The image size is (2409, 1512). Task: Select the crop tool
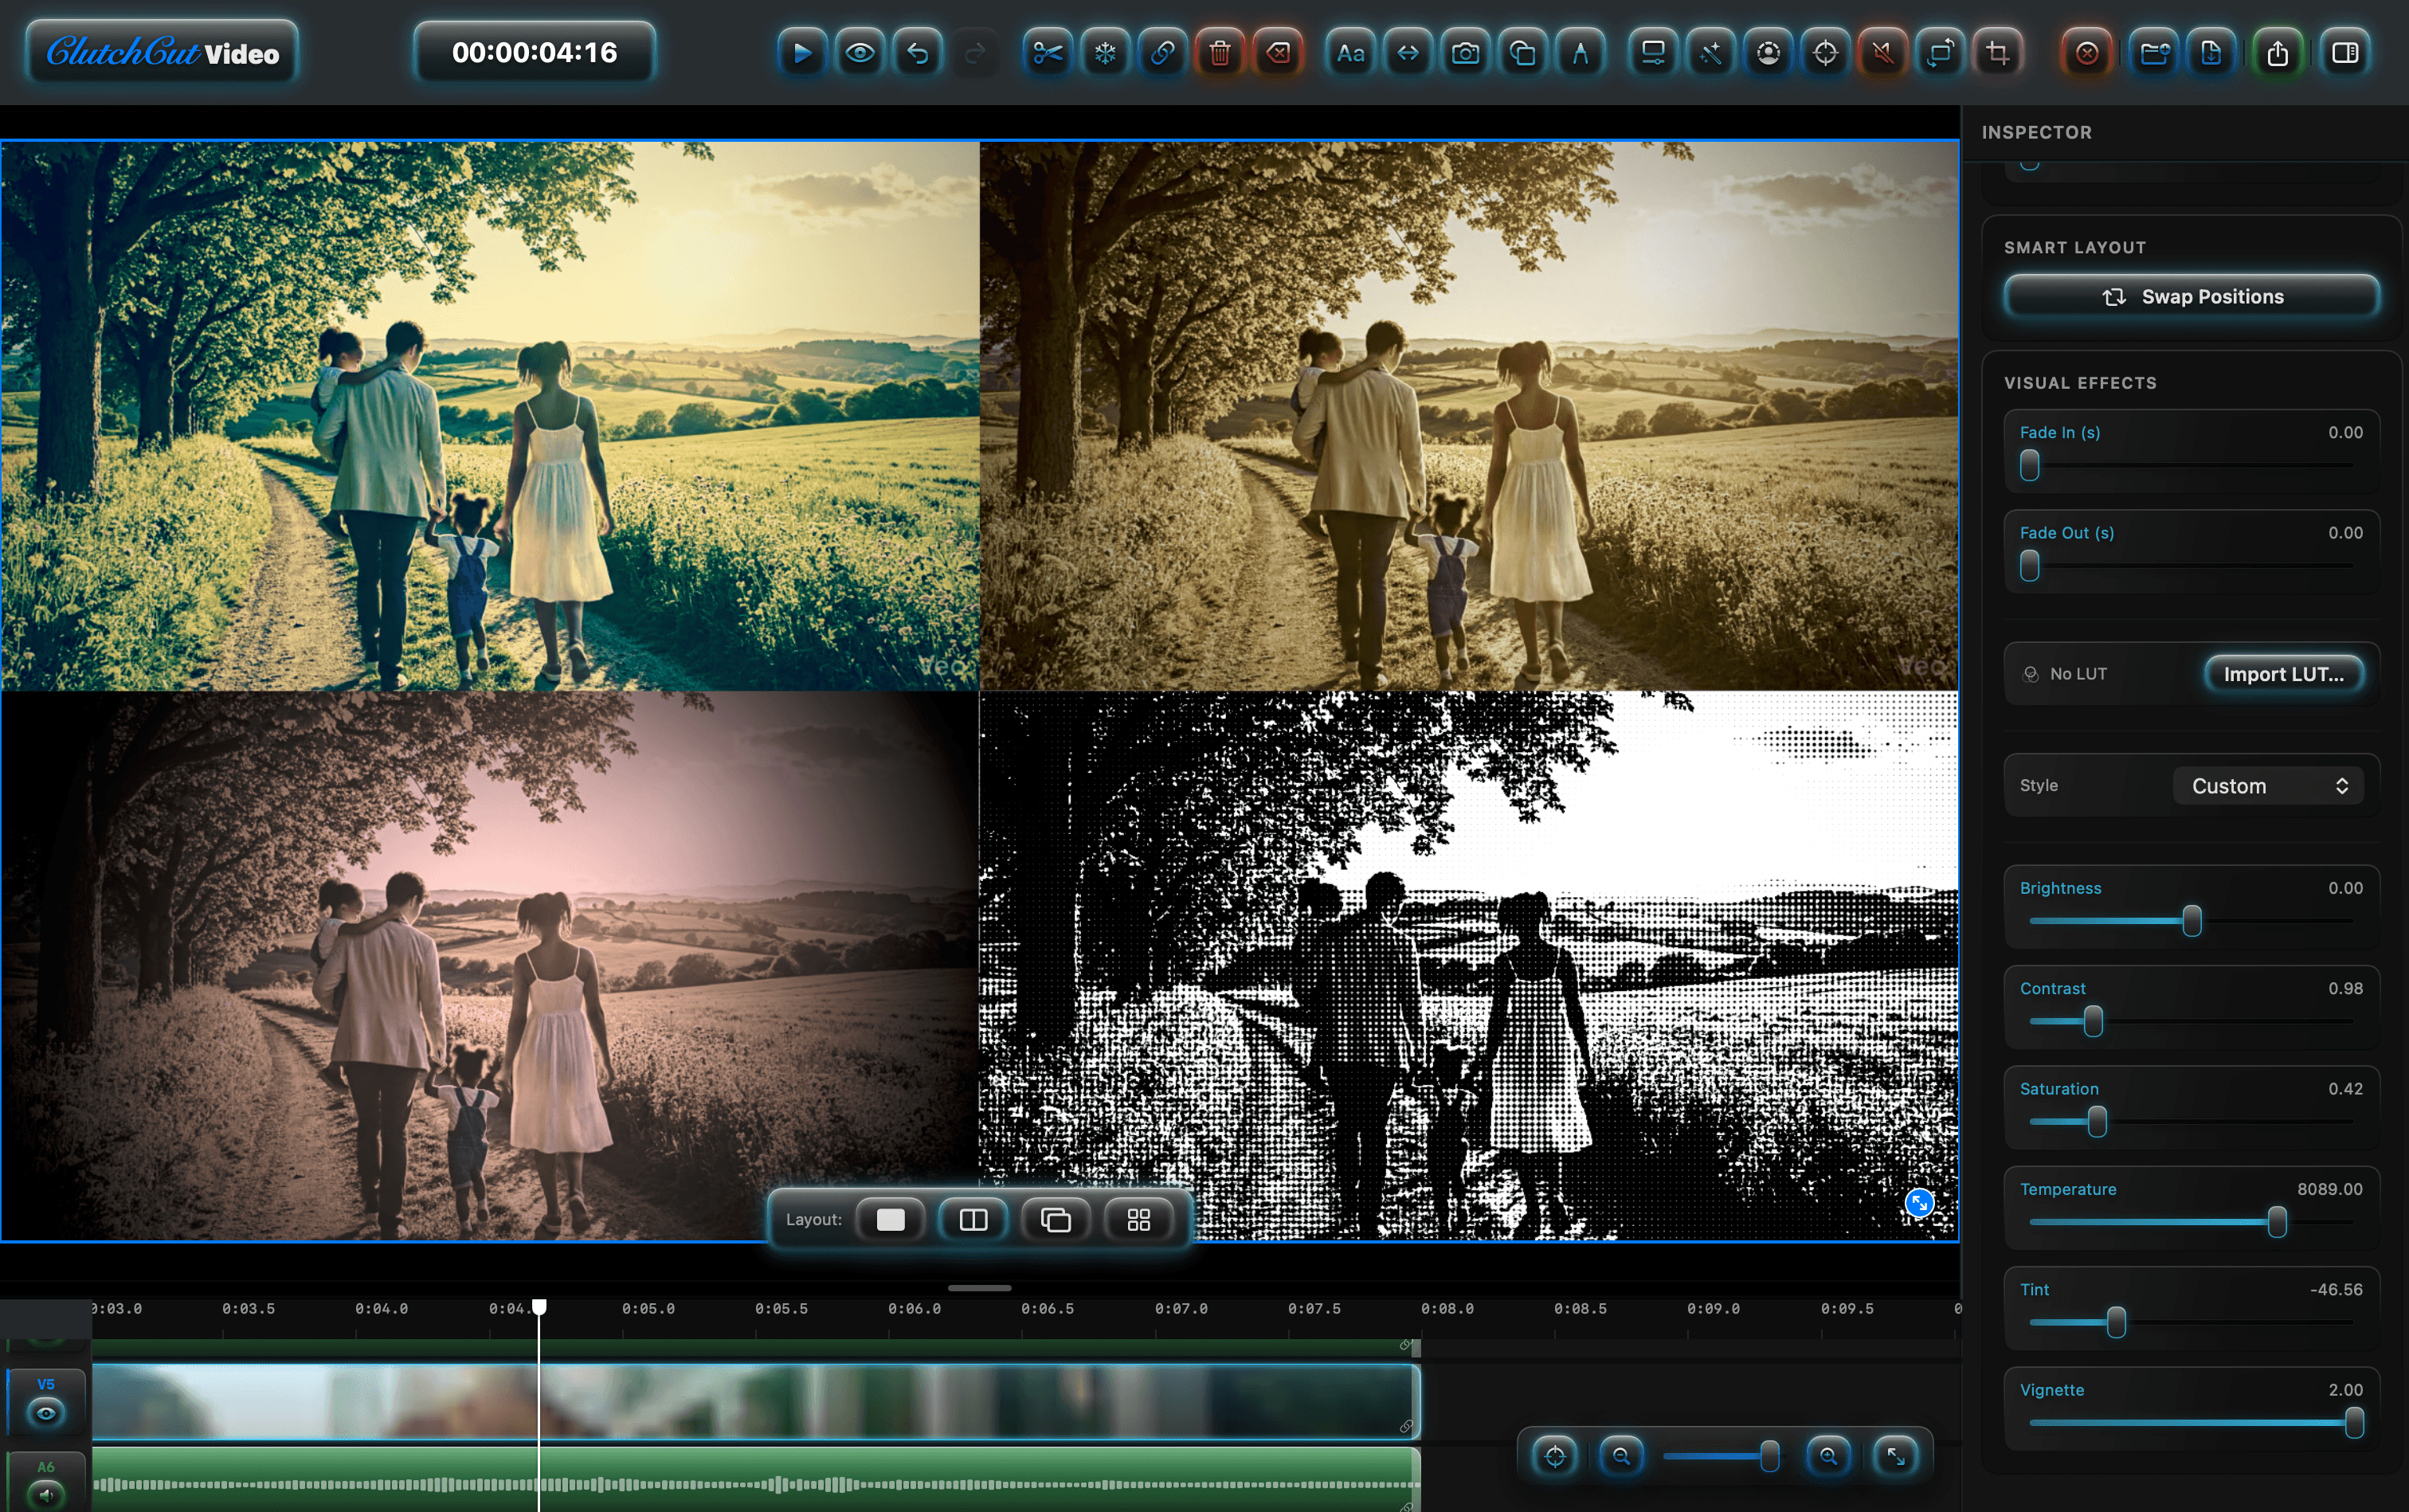tap(1998, 53)
